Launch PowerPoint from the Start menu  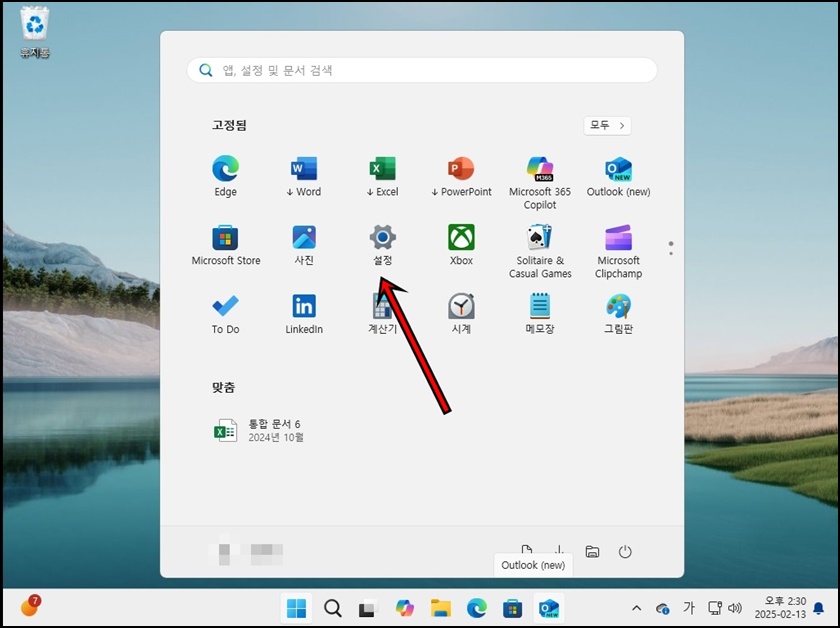pos(461,177)
